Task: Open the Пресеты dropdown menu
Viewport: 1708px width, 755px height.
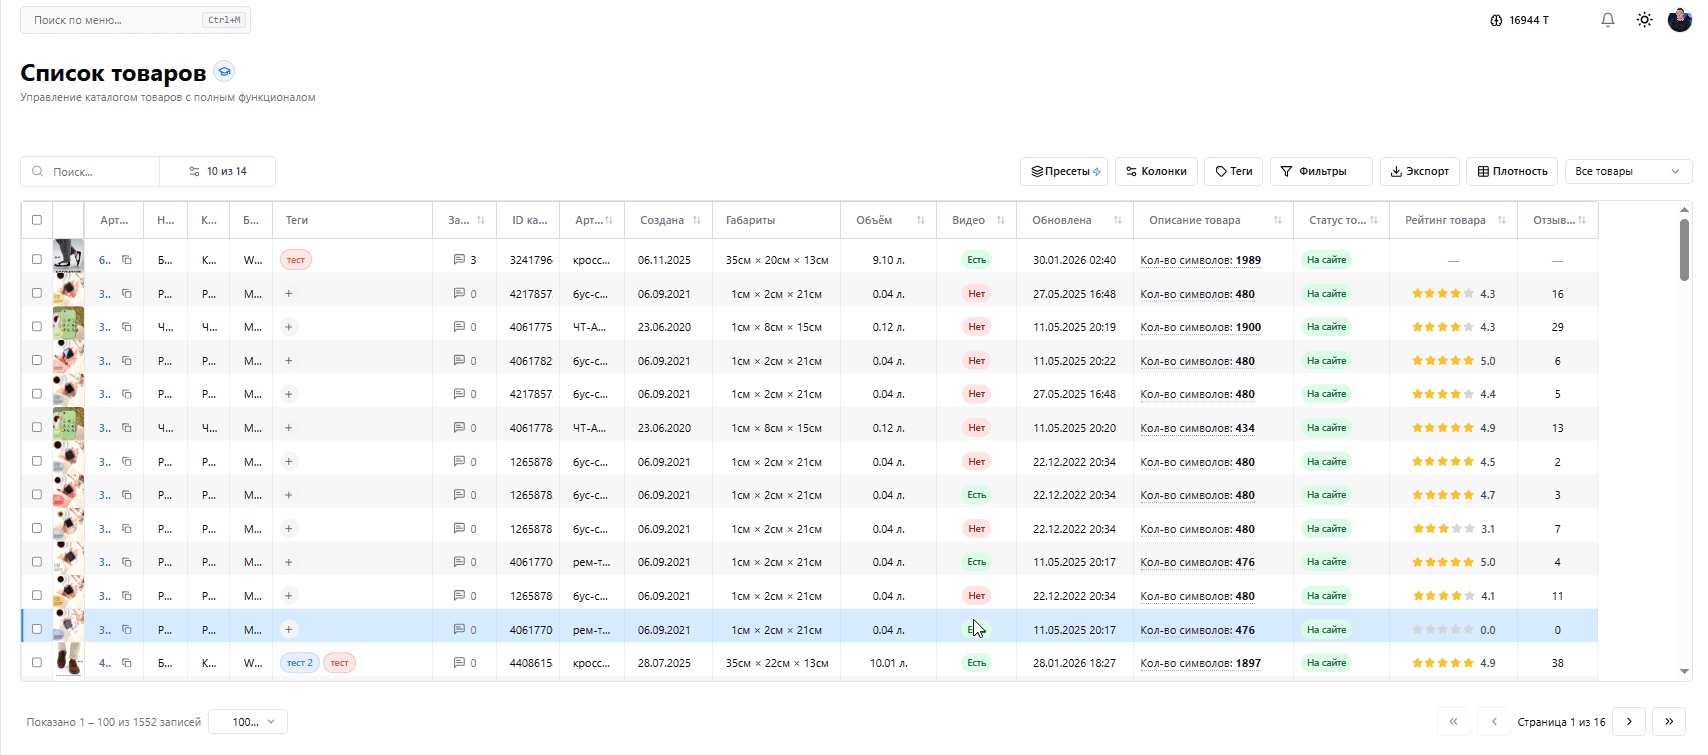Action: 1064,172
